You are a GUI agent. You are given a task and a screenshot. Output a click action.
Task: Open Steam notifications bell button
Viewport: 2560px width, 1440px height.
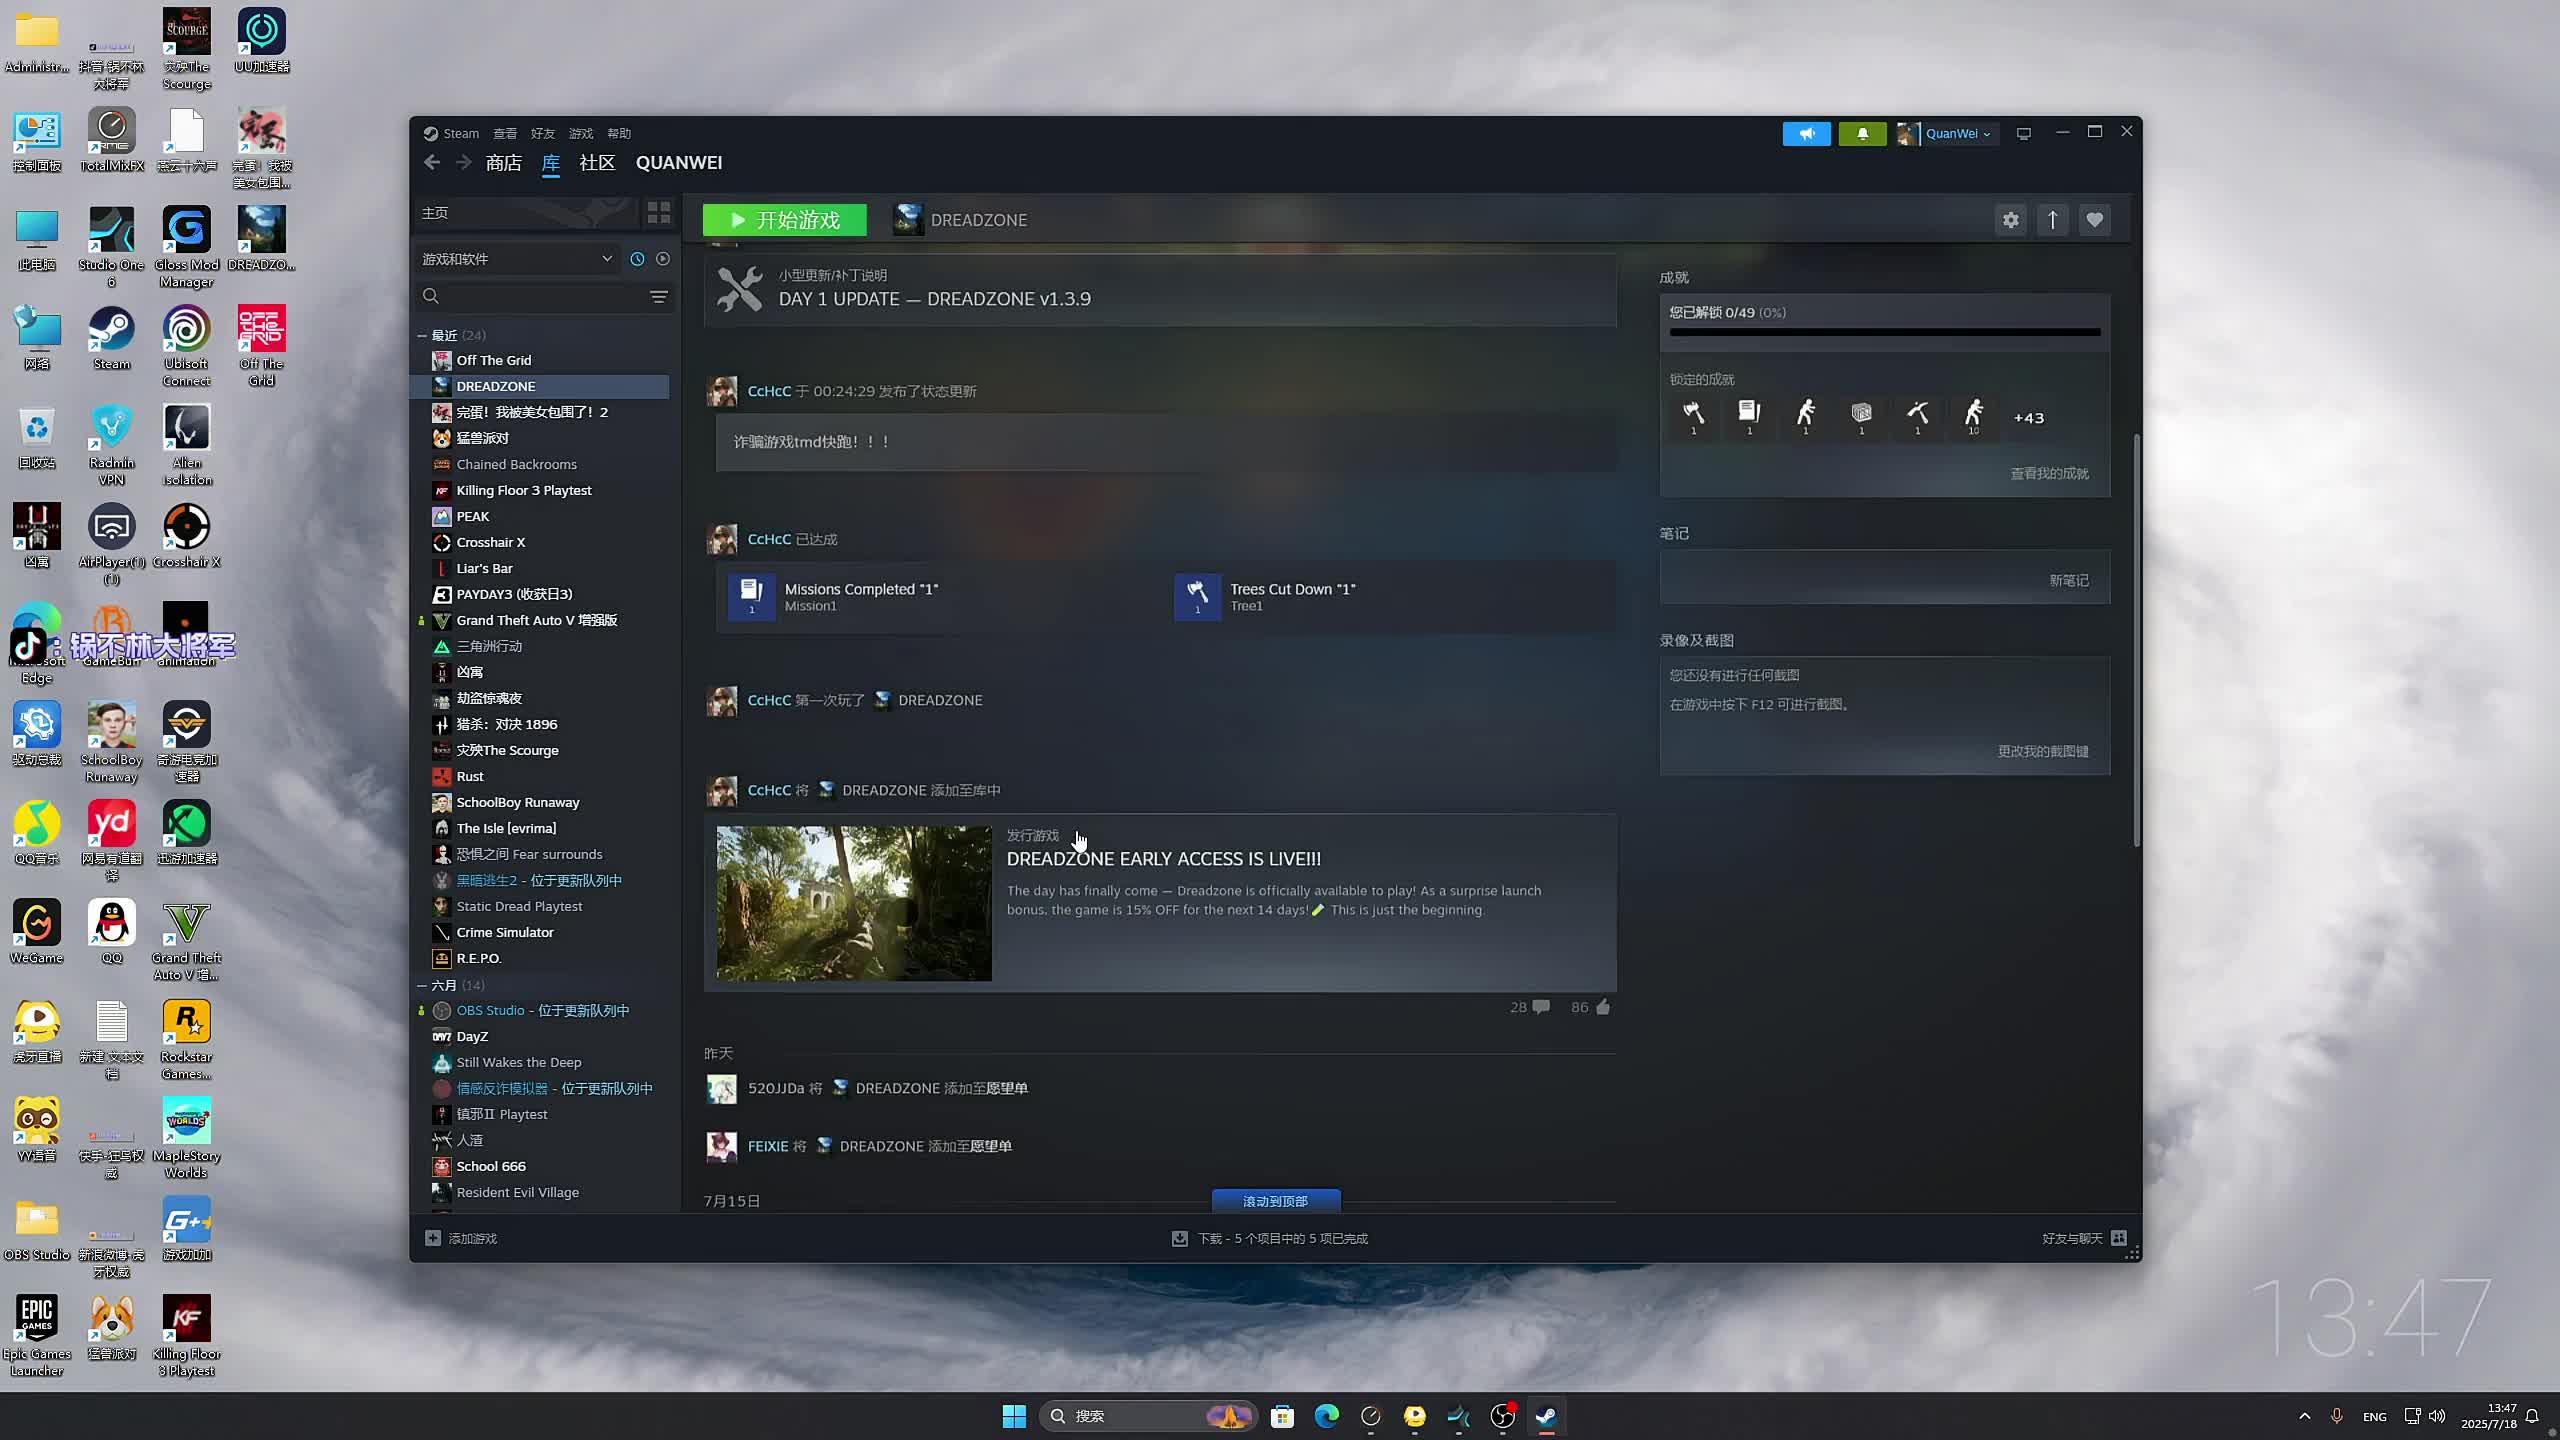[1862, 133]
